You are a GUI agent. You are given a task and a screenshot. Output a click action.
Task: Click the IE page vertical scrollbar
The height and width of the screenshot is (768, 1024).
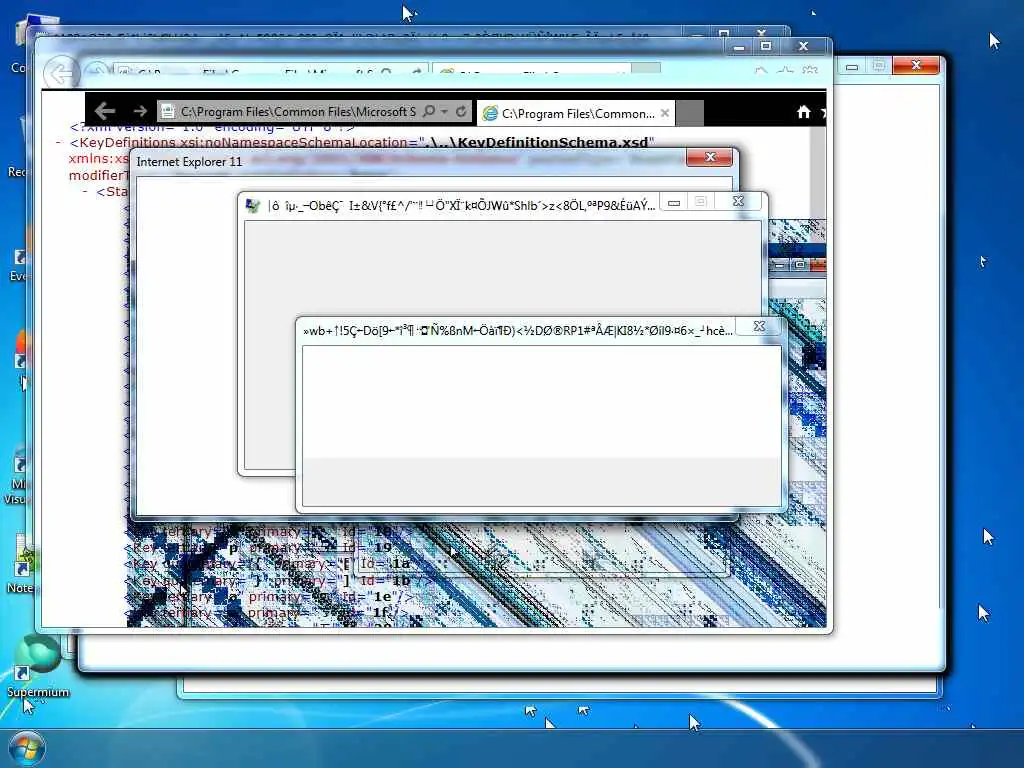pyautogui.click(x=818, y=173)
